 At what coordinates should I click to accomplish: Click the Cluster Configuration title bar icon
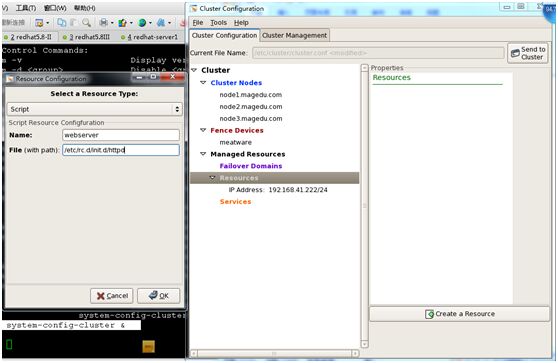(194, 9)
